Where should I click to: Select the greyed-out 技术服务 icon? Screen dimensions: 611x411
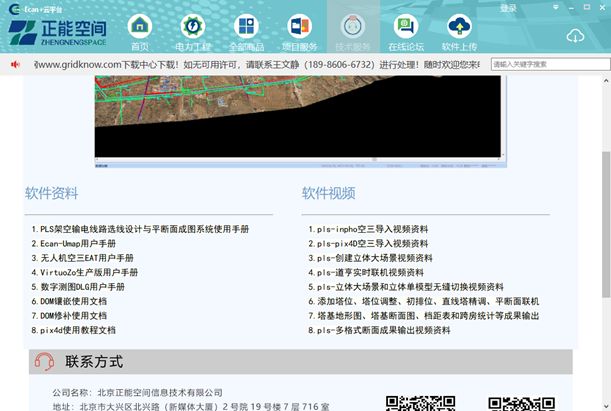(x=353, y=26)
